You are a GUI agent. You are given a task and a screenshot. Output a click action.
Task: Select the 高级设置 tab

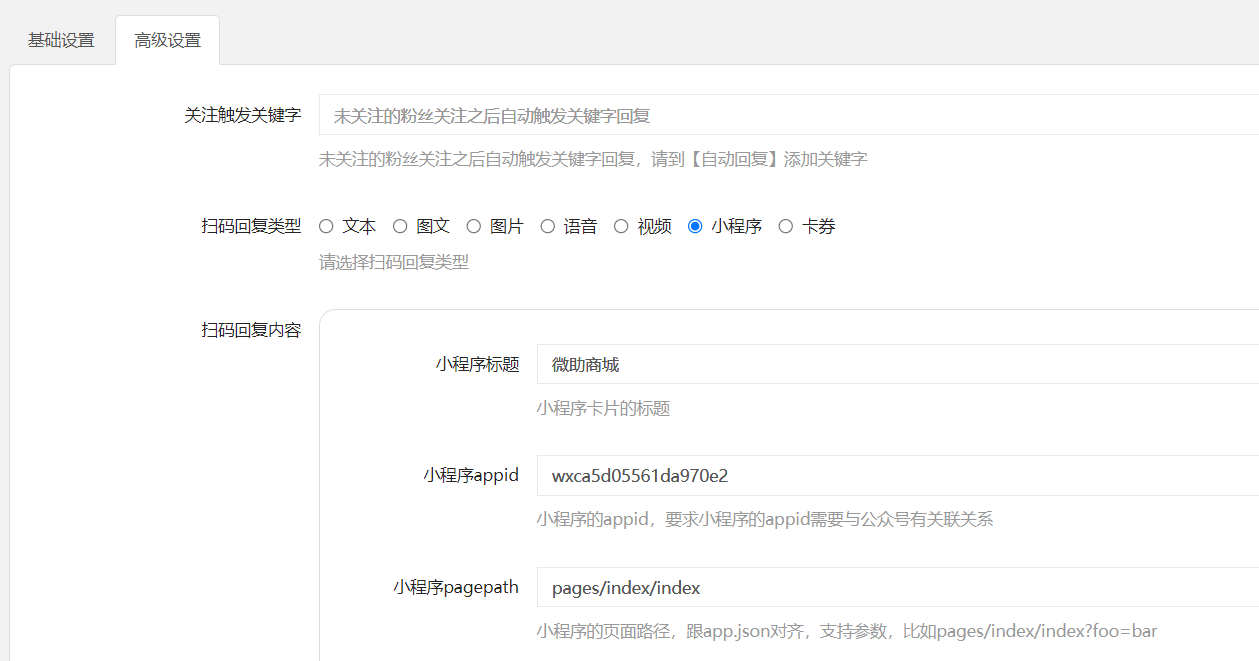pos(167,40)
